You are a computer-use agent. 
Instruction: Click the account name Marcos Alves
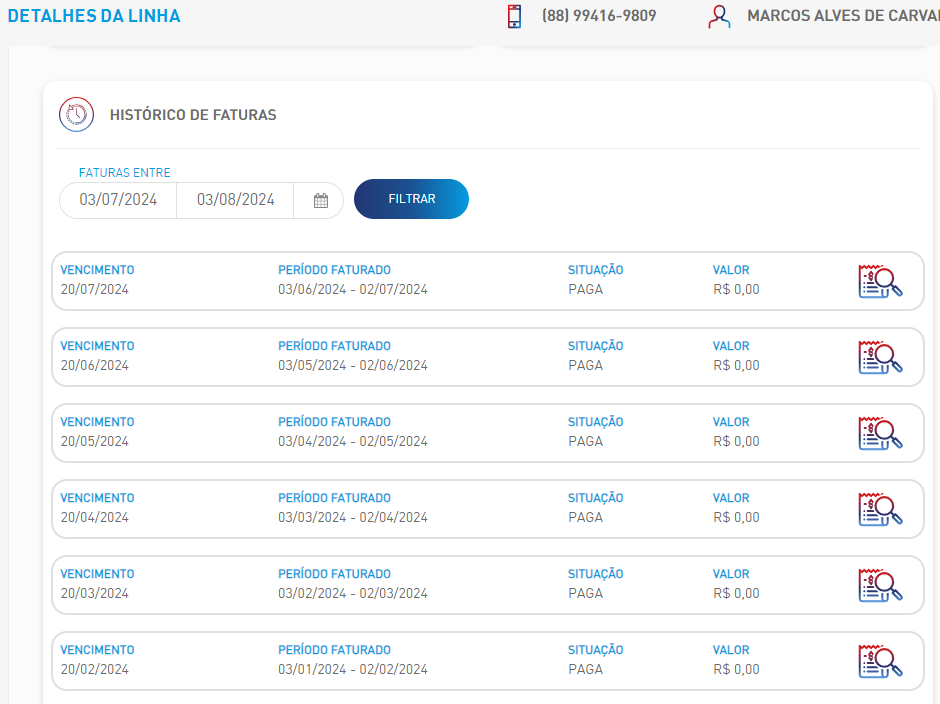tap(843, 16)
